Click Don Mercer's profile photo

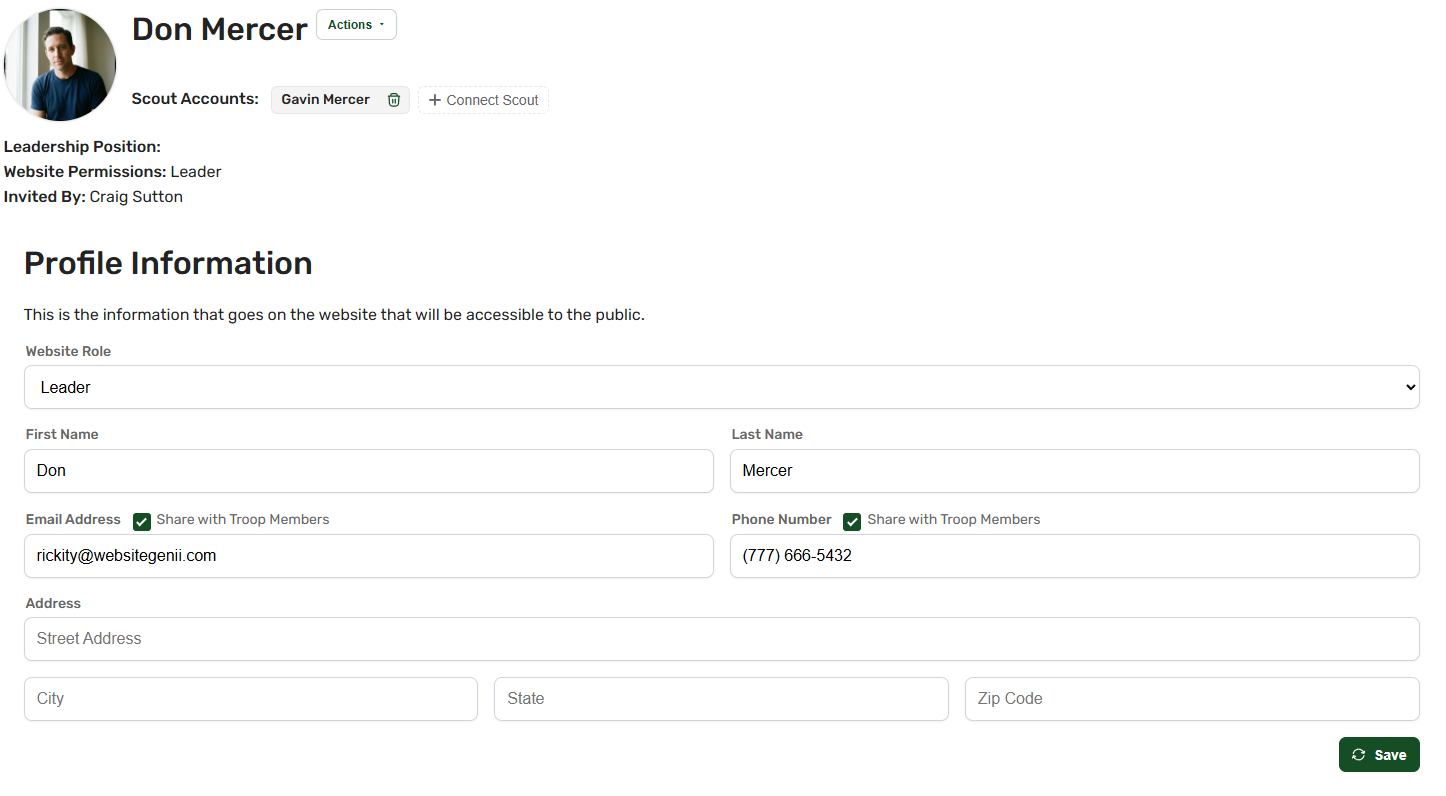[60, 65]
